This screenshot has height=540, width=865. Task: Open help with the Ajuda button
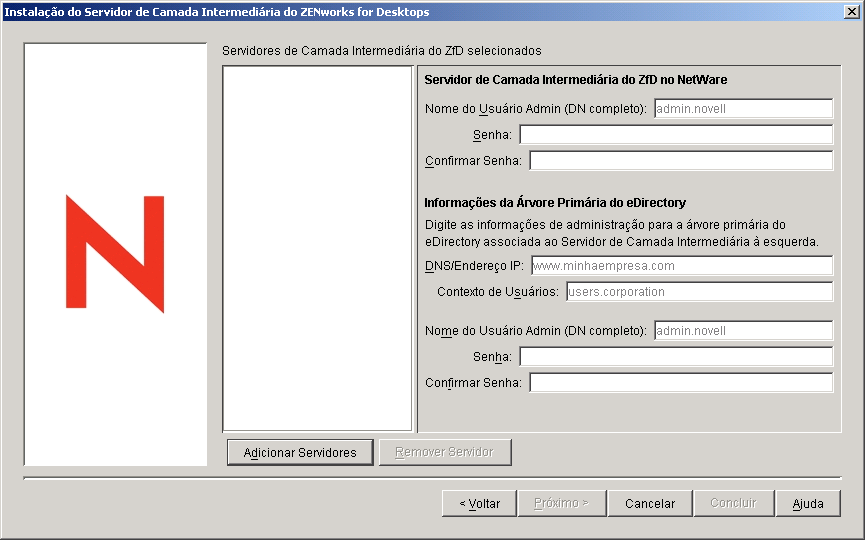(x=808, y=503)
